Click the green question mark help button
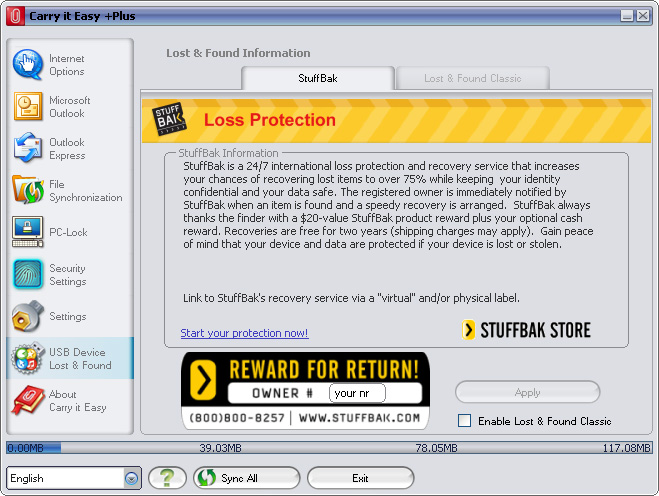Viewport: 659px width, 496px height. pos(167,478)
